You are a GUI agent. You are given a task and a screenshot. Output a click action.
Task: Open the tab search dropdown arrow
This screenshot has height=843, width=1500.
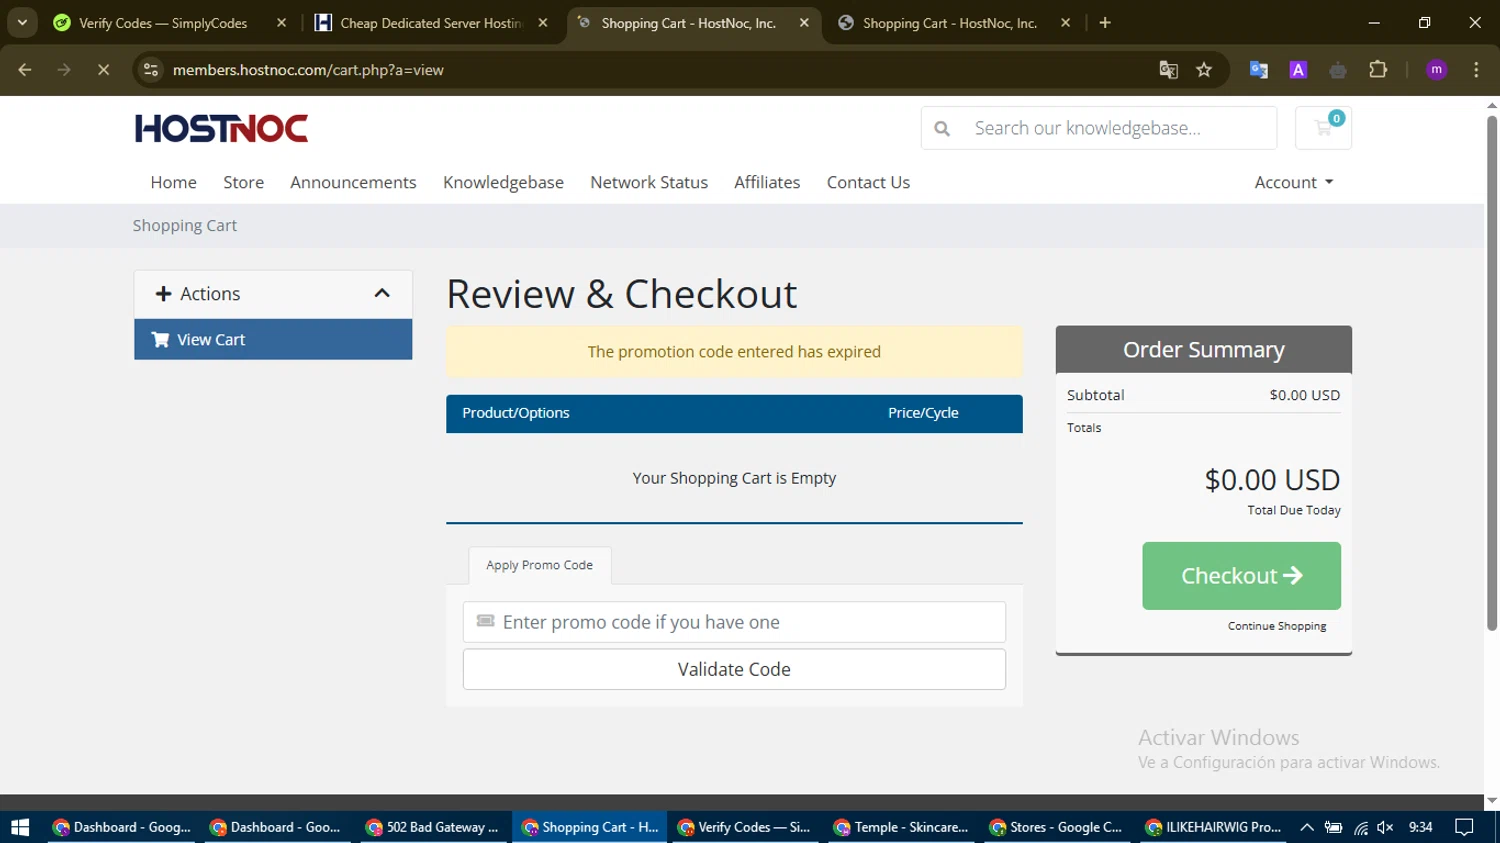(22, 22)
